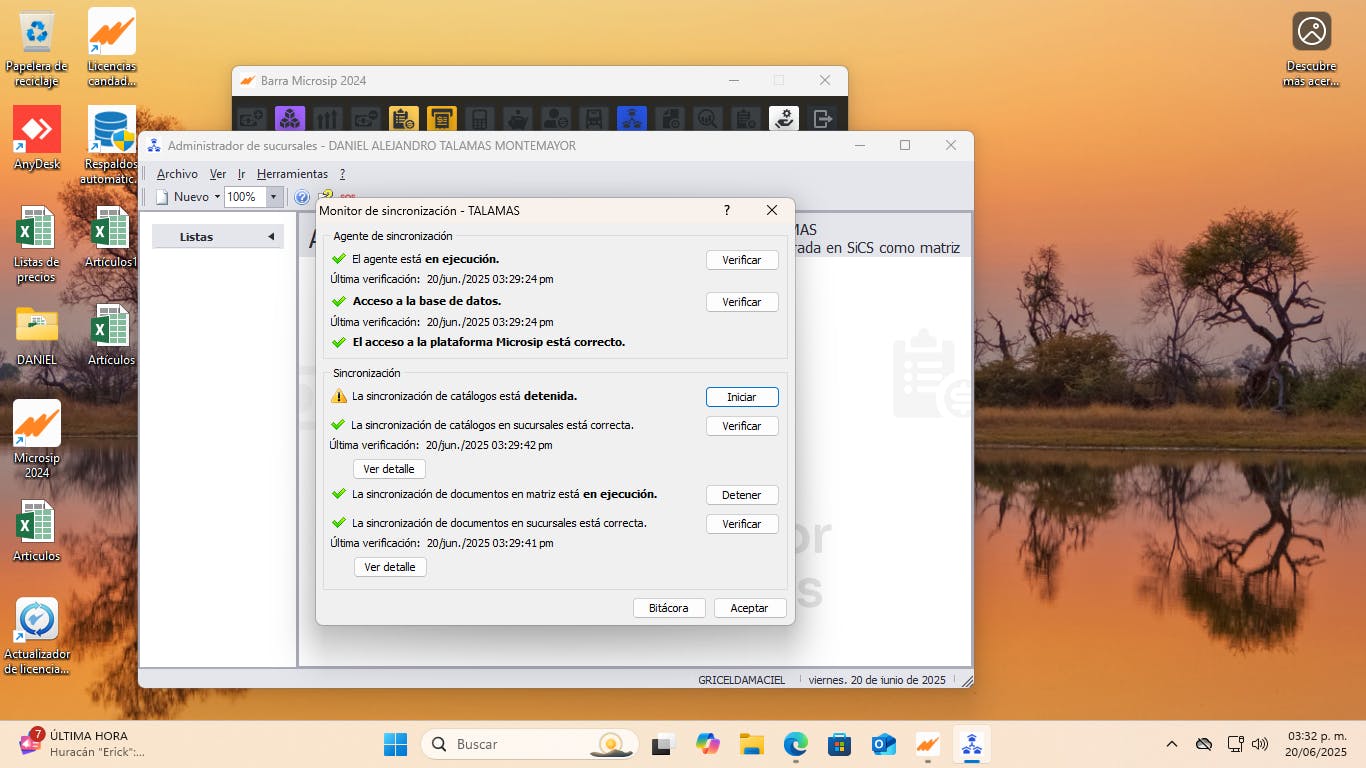This screenshot has width=1366, height=768.
Task: Open the Nuevo dropdown arrow
Action: [217, 197]
